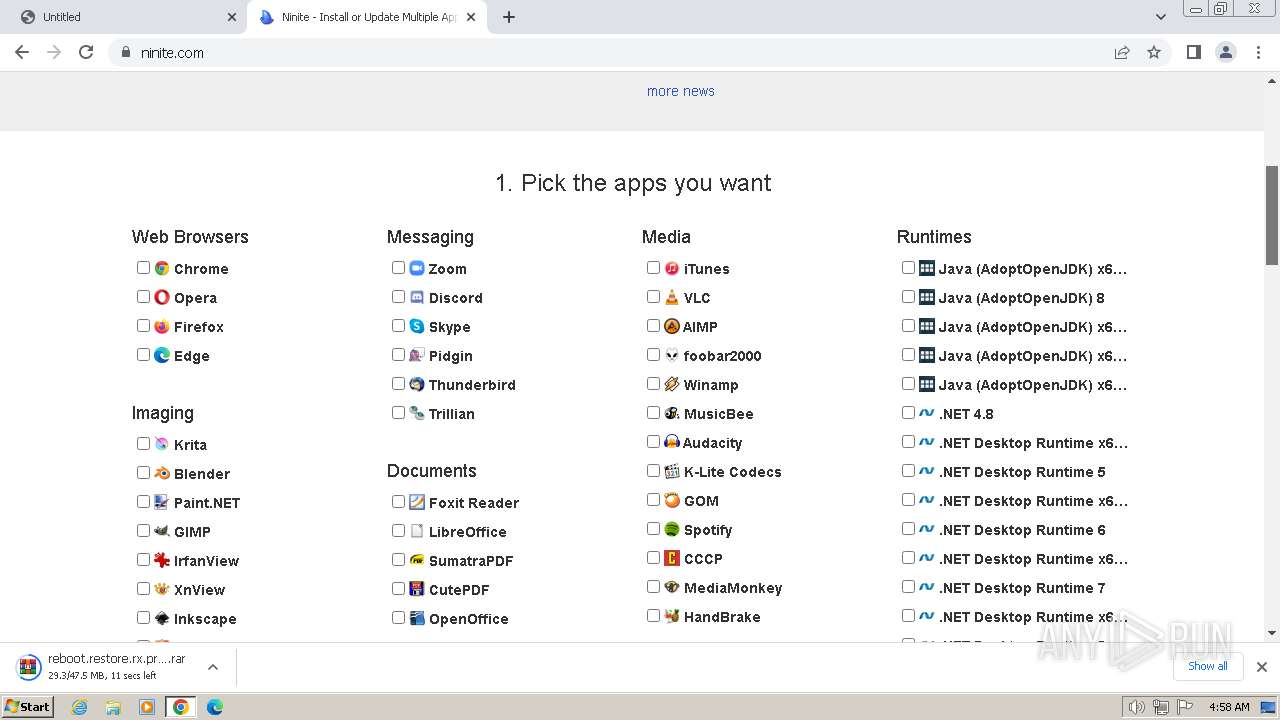The image size is (1280, 720).
Task: Tick the VLC checkbox
Action: pos(654,297)
